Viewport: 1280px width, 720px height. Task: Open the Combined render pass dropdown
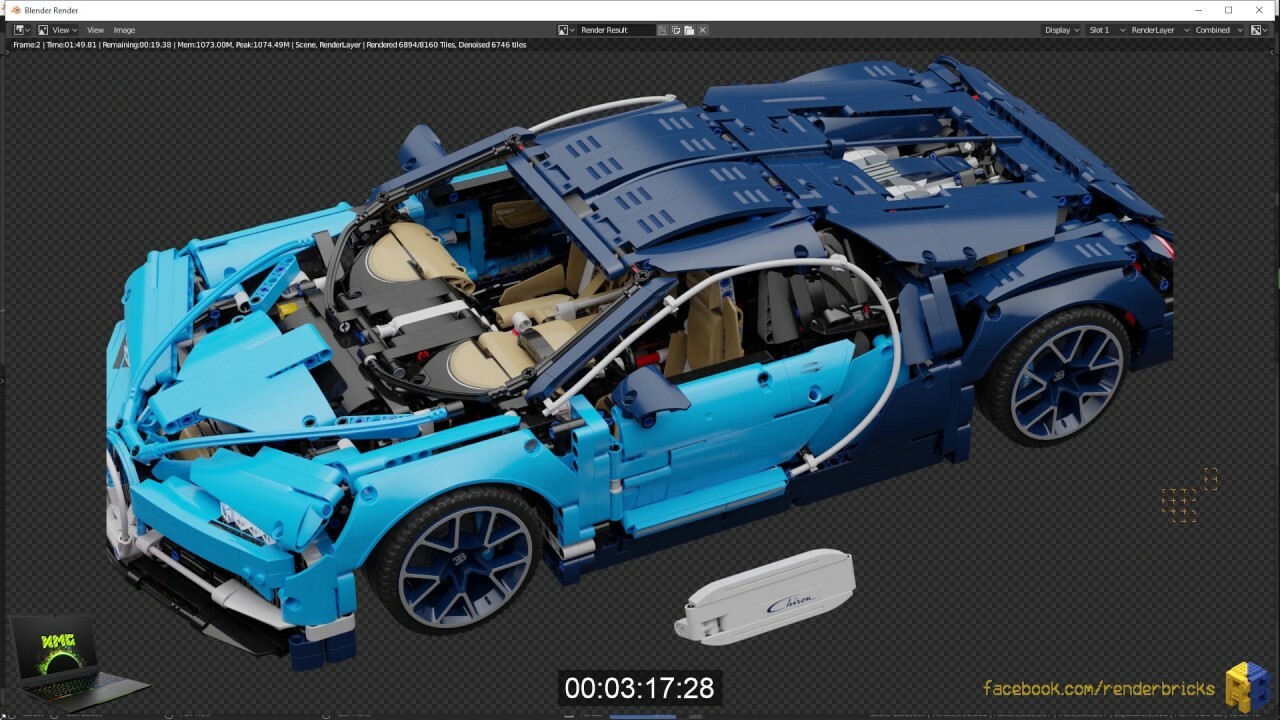[x=1212, y=29]
